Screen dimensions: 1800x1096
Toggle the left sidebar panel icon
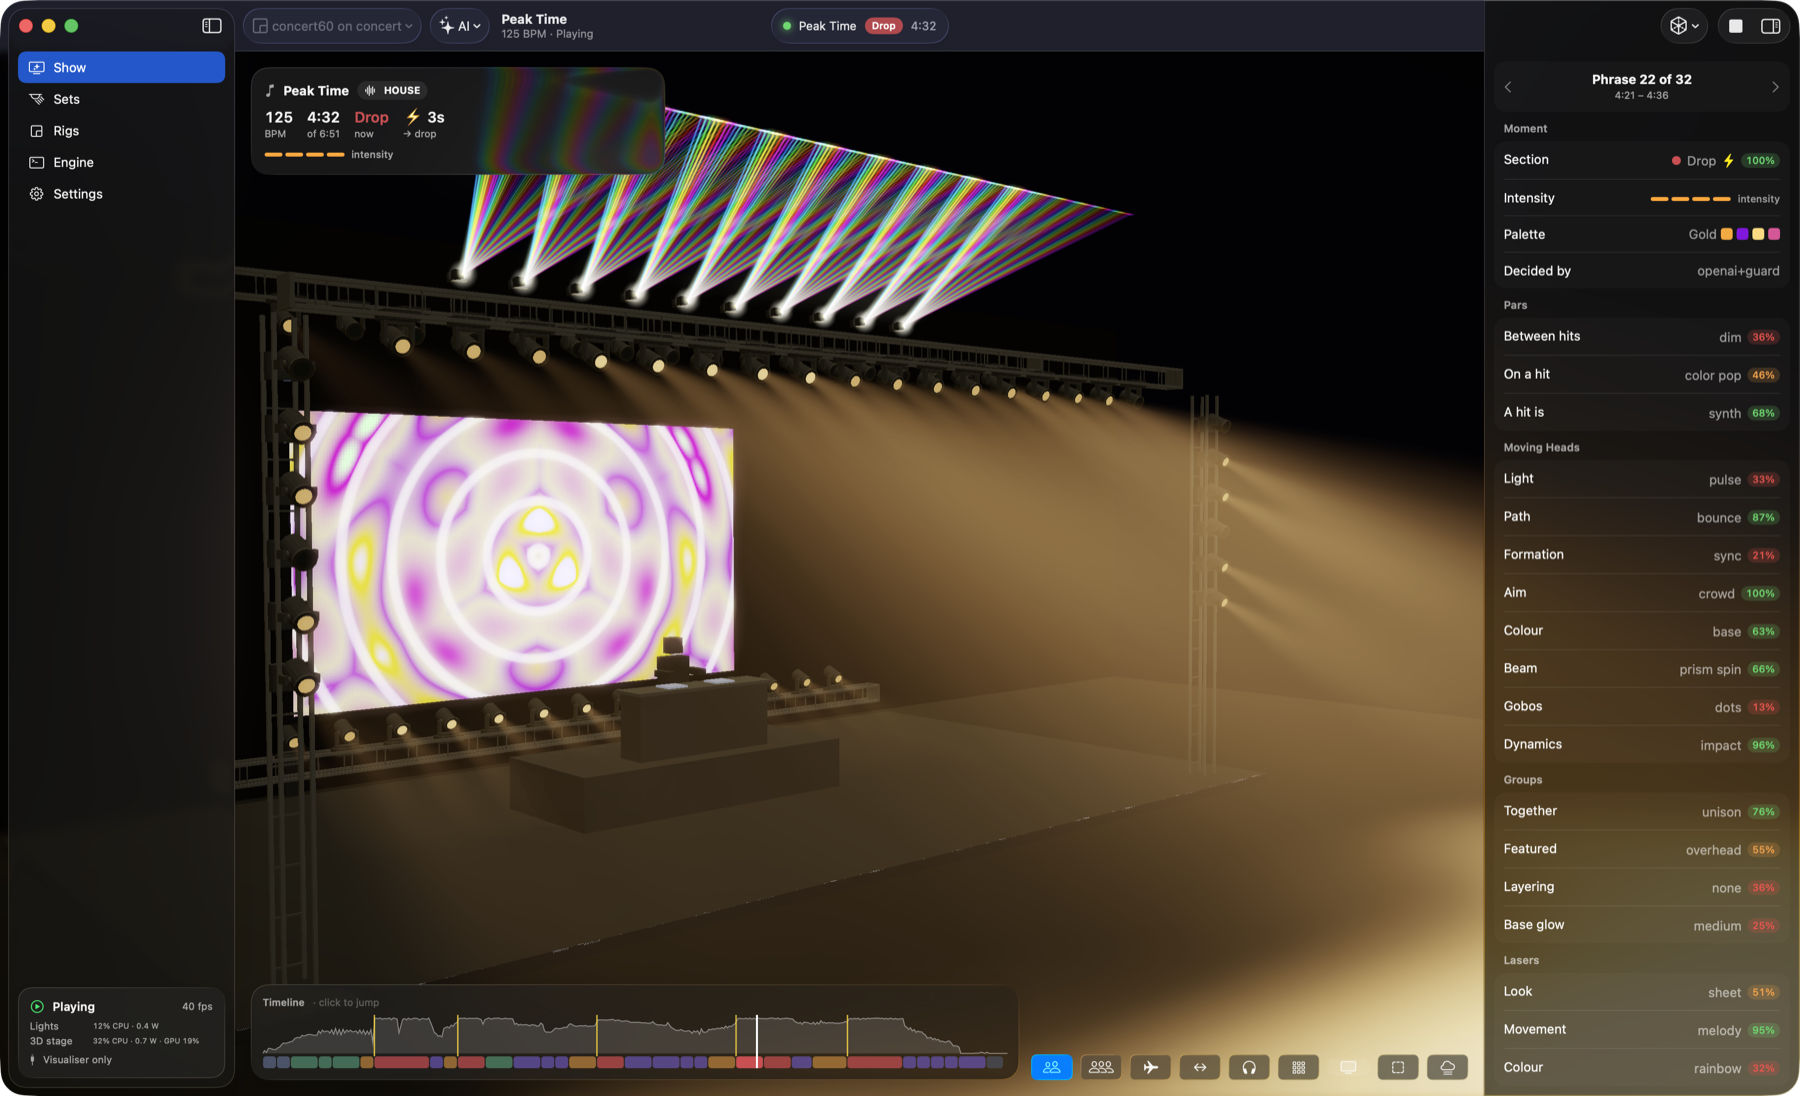pos(212,26)
